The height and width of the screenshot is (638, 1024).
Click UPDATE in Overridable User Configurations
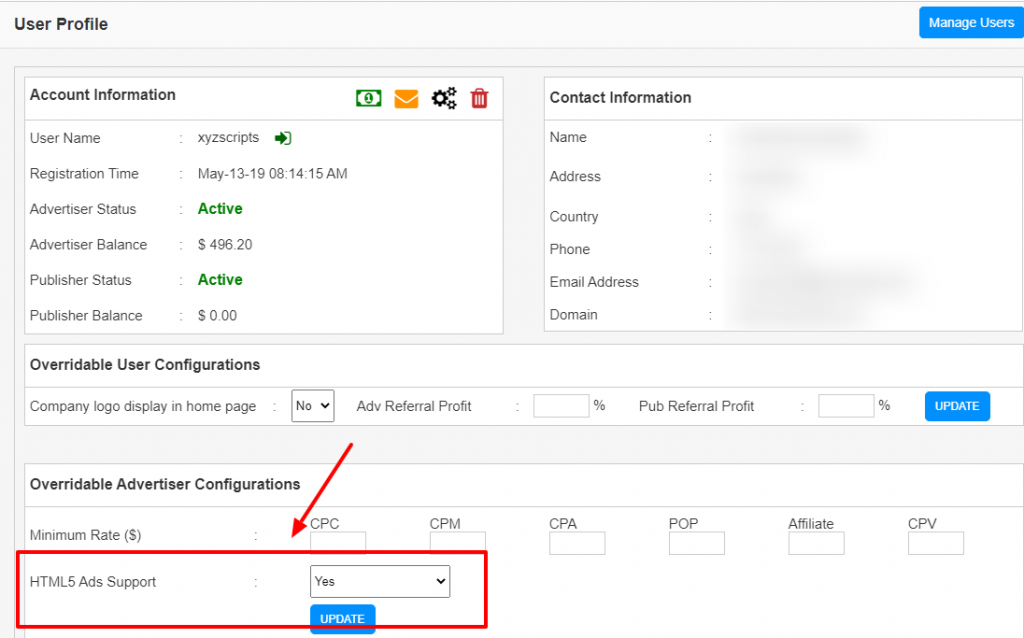tap(956, 405)
